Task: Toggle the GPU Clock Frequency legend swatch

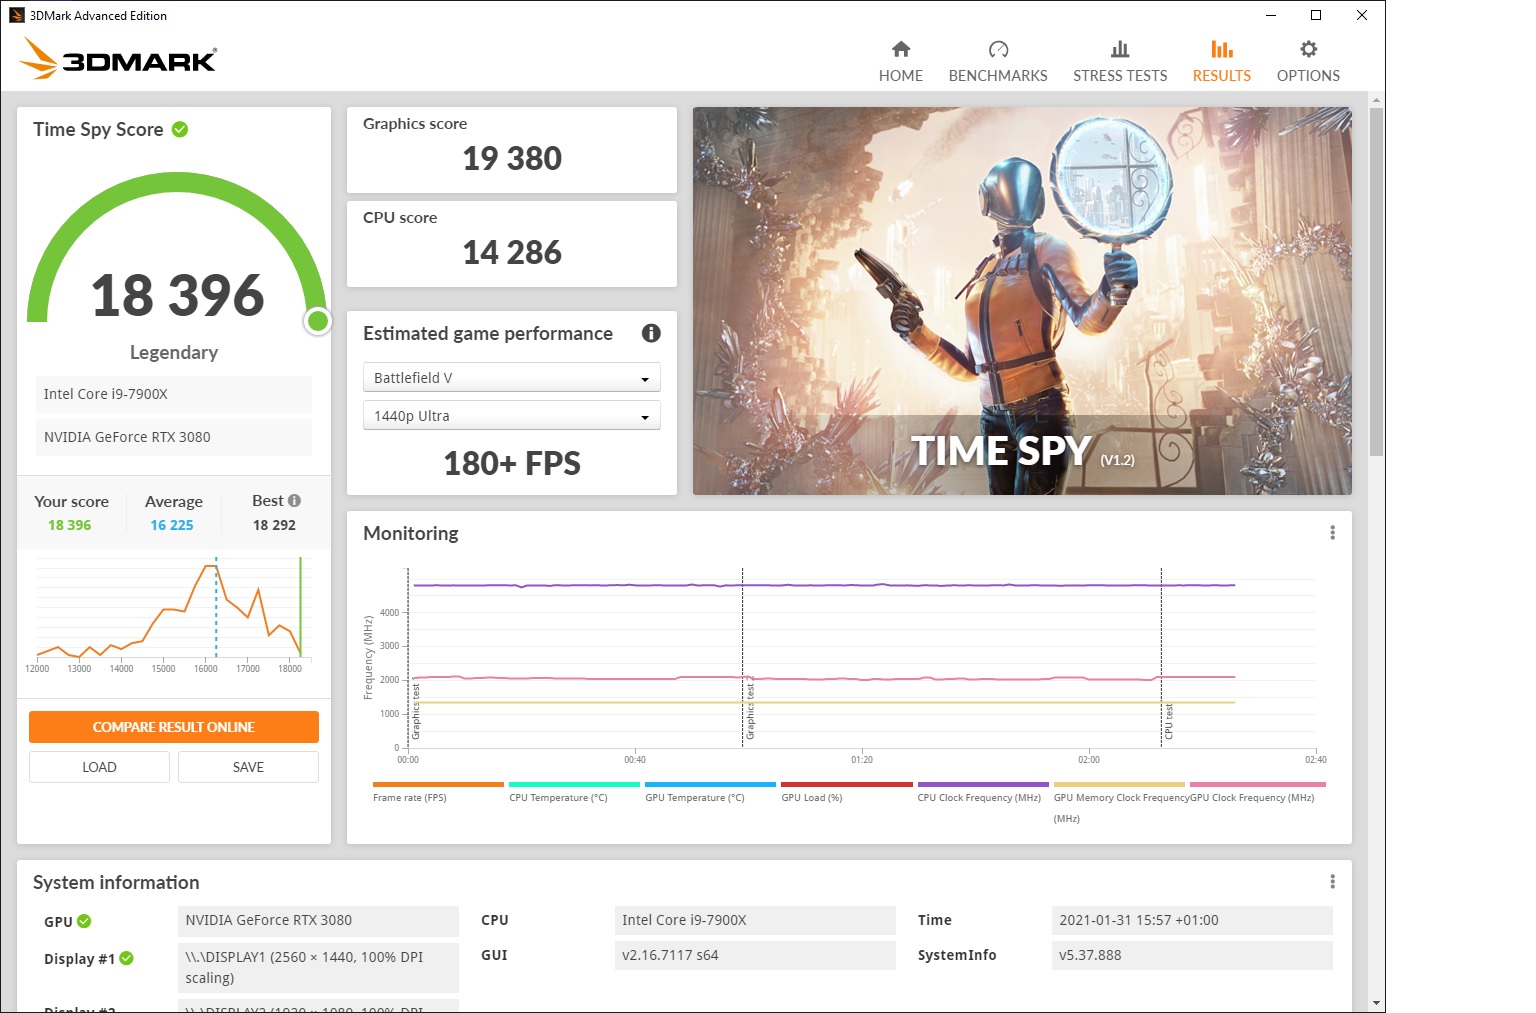Action: [1257, 785]
